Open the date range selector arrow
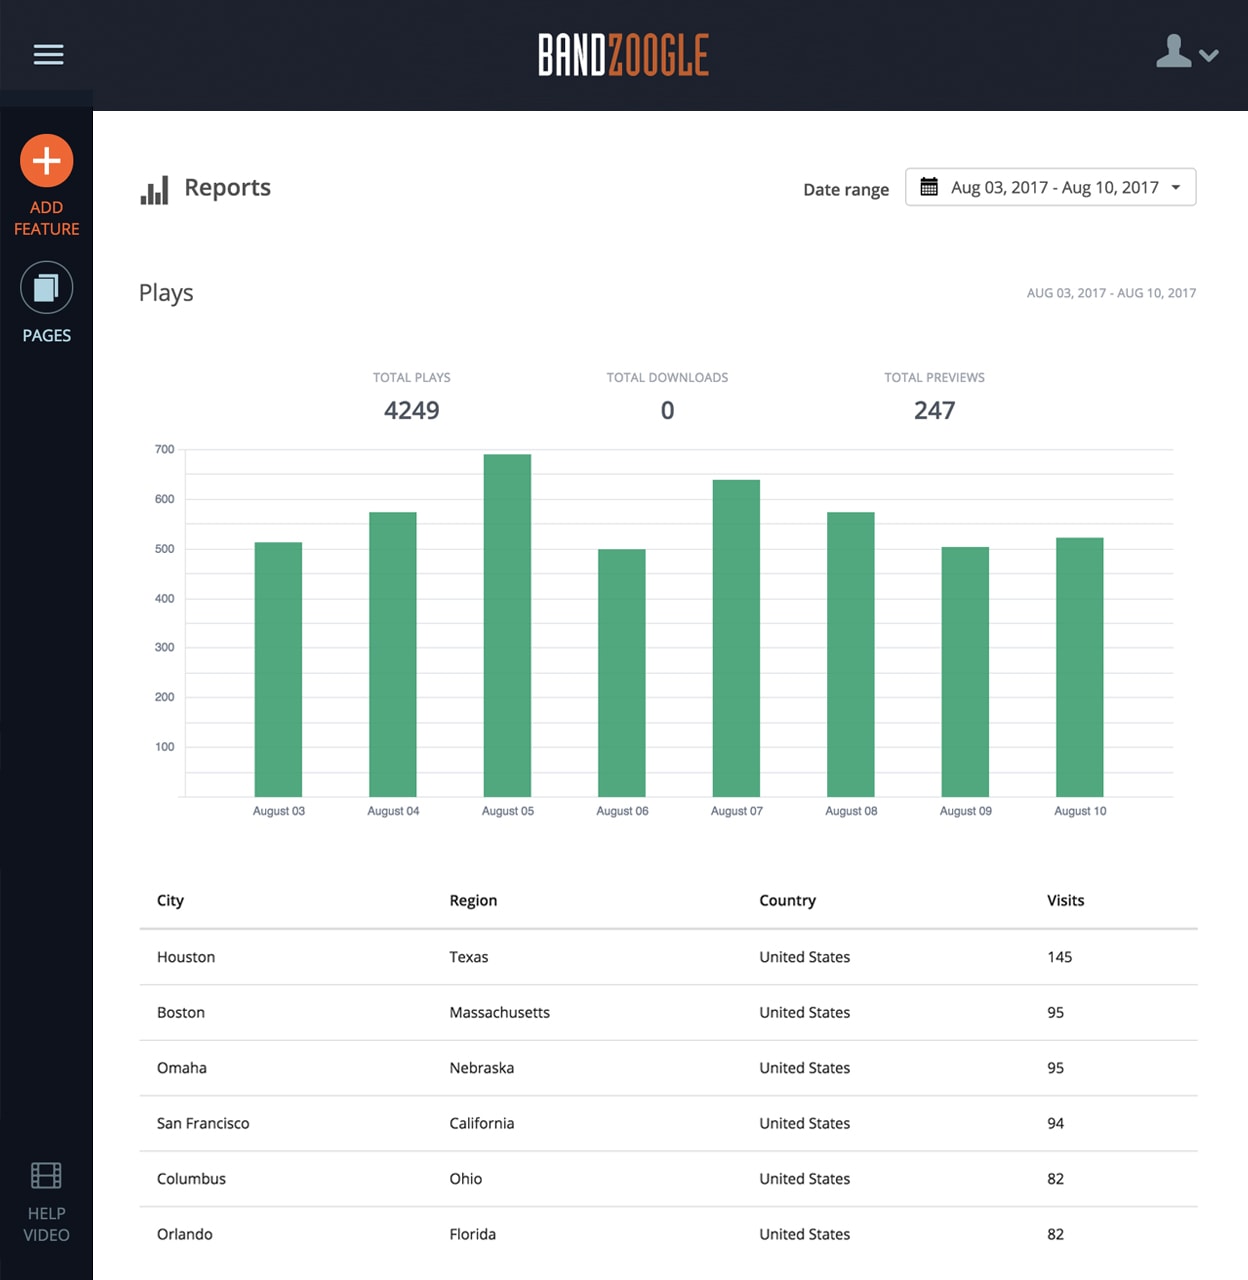Screen dimensions: 1248x1280 point(1176,187)
